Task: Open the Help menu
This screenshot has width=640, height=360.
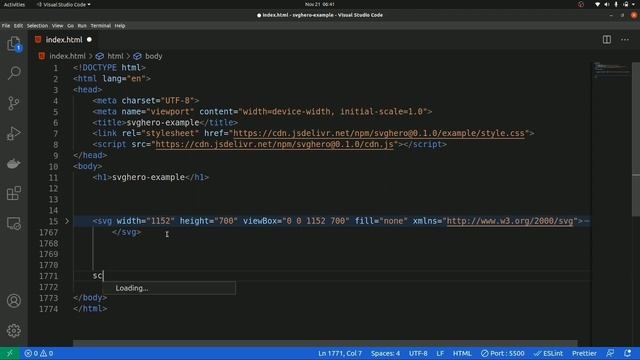Action: pos(120,26)
